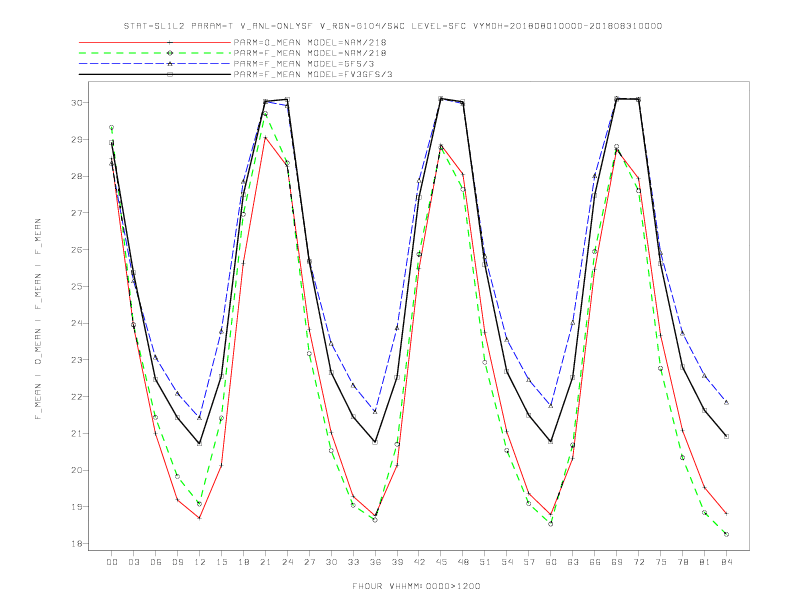
Task: Click x-axis tick label 60
Action: 551,562
